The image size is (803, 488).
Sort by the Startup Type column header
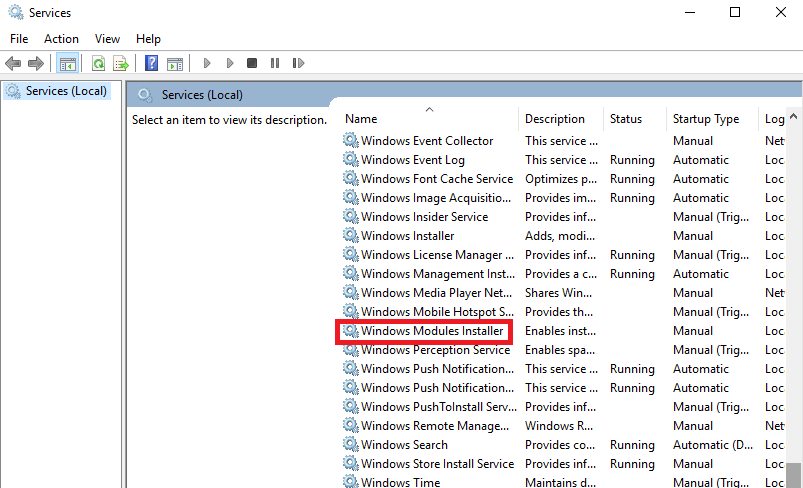[705, 119]
